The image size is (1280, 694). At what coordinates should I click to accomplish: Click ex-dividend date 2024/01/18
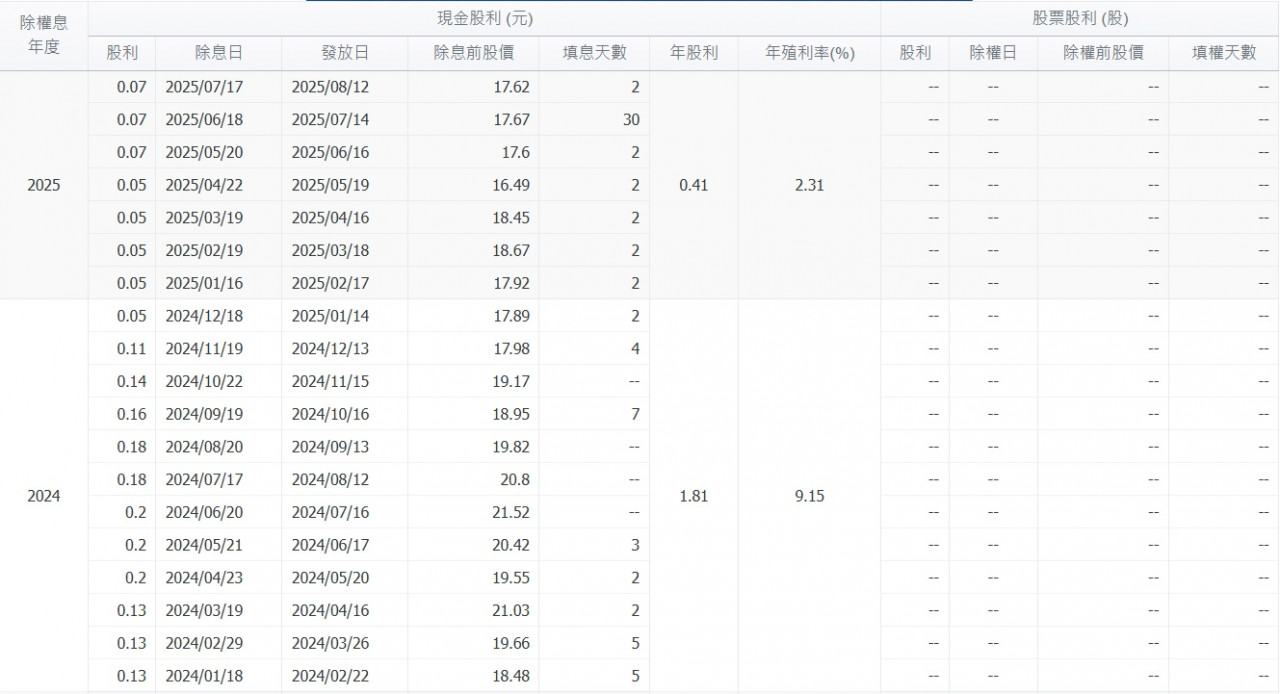point(204,676)
